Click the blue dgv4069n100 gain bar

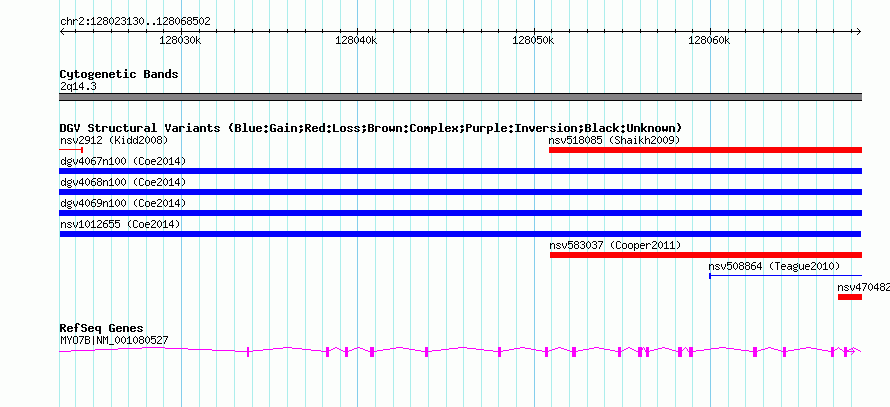pos(461,213)
